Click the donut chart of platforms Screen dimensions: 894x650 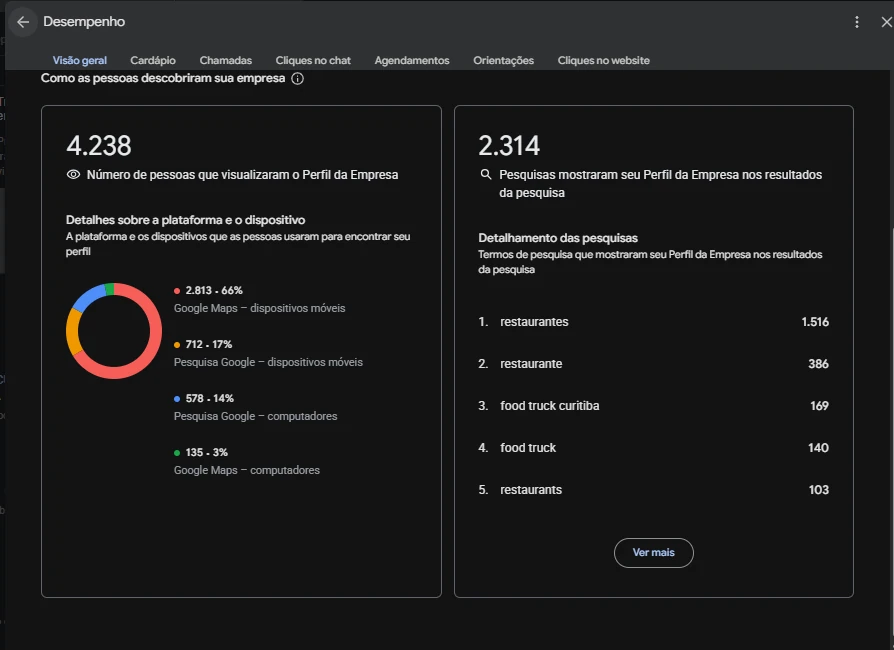click(114, 331)
